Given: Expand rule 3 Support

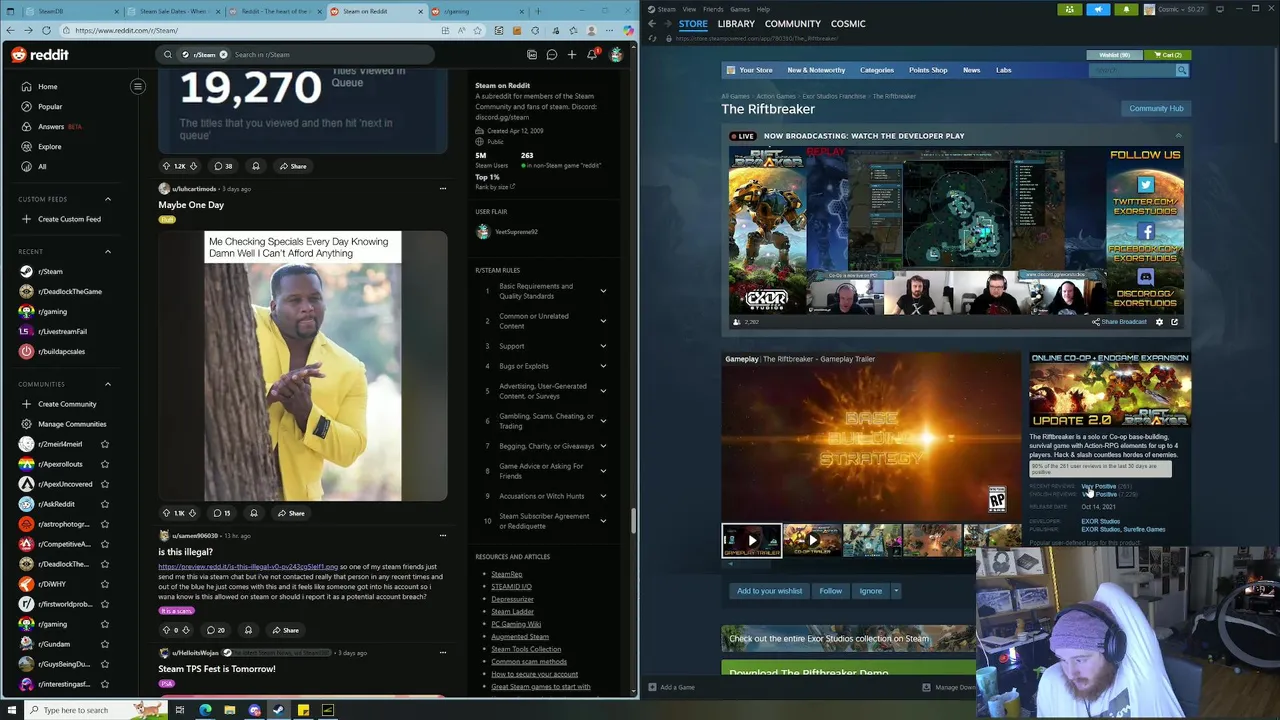Looking at the screenshot, I should (603, 346).
